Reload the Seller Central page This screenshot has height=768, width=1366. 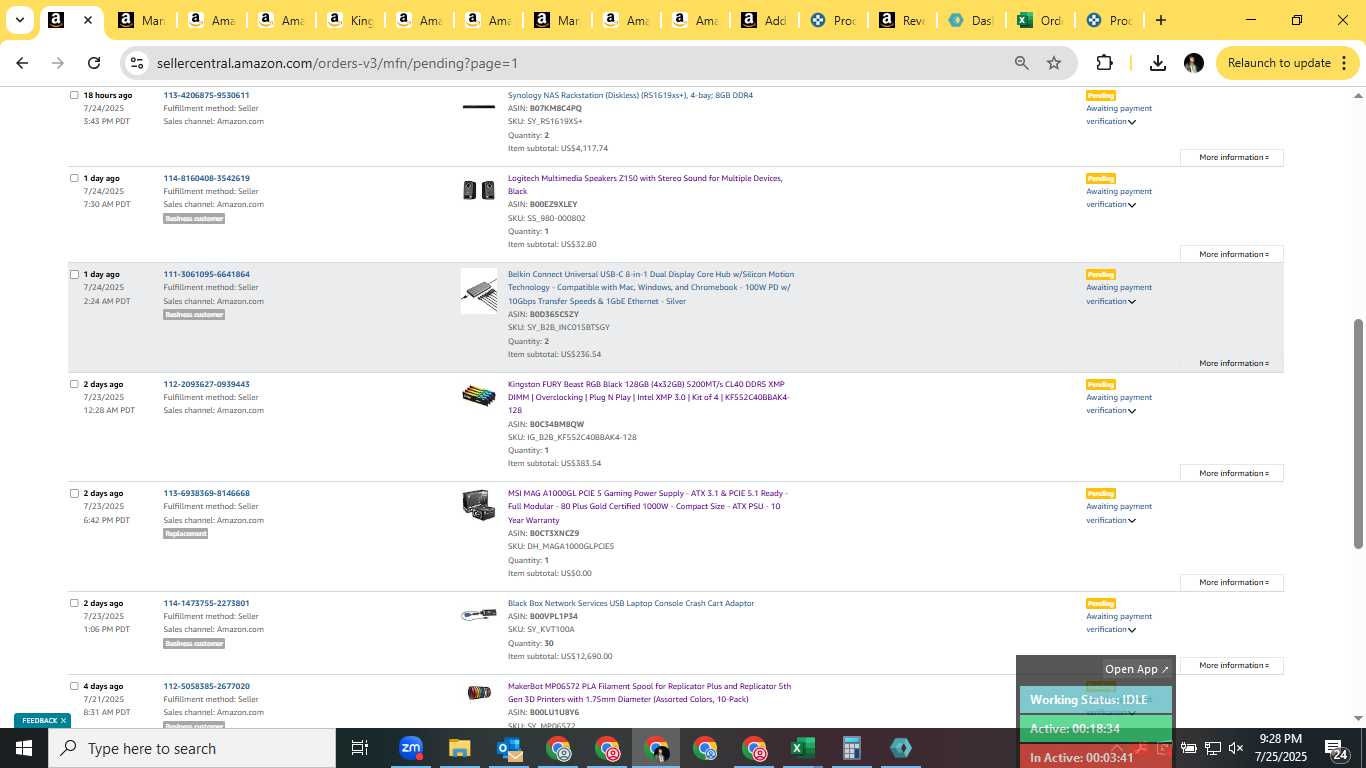[x=94, y=63]
